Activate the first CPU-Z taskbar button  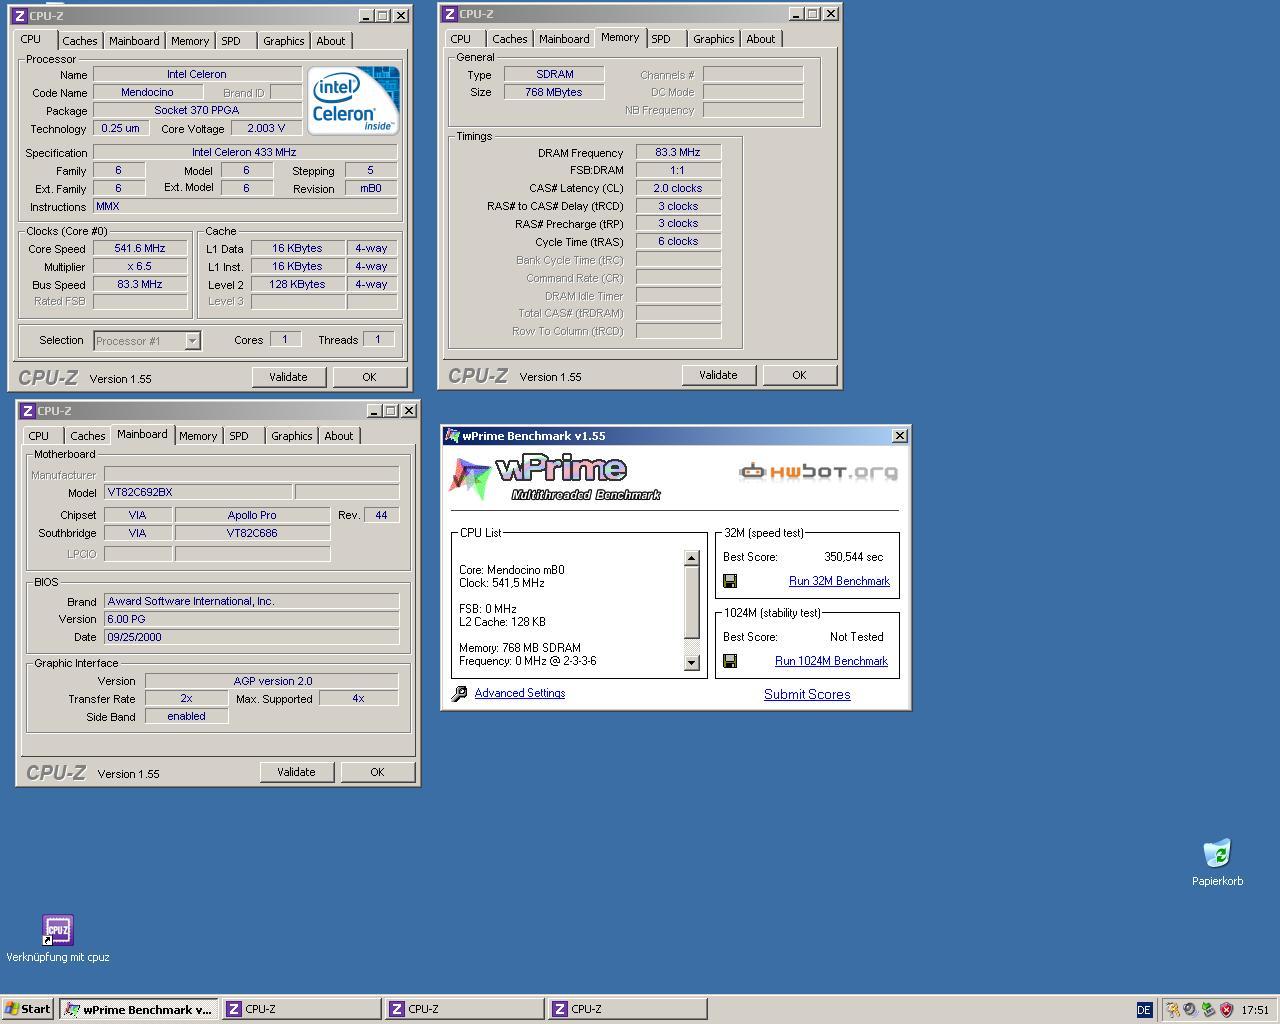tap(301, 1009)
